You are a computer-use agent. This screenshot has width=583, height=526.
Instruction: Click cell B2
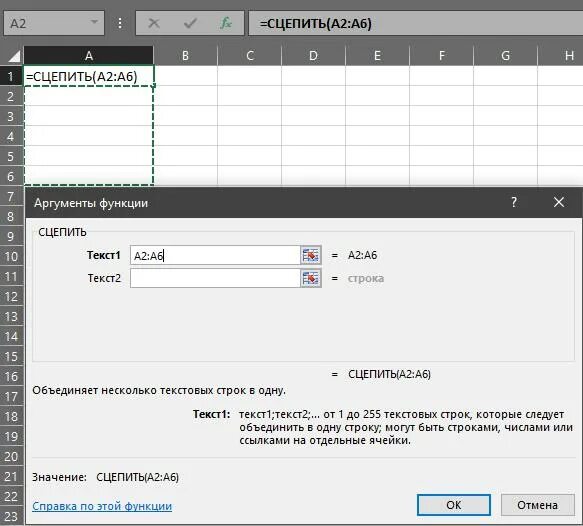186,96
